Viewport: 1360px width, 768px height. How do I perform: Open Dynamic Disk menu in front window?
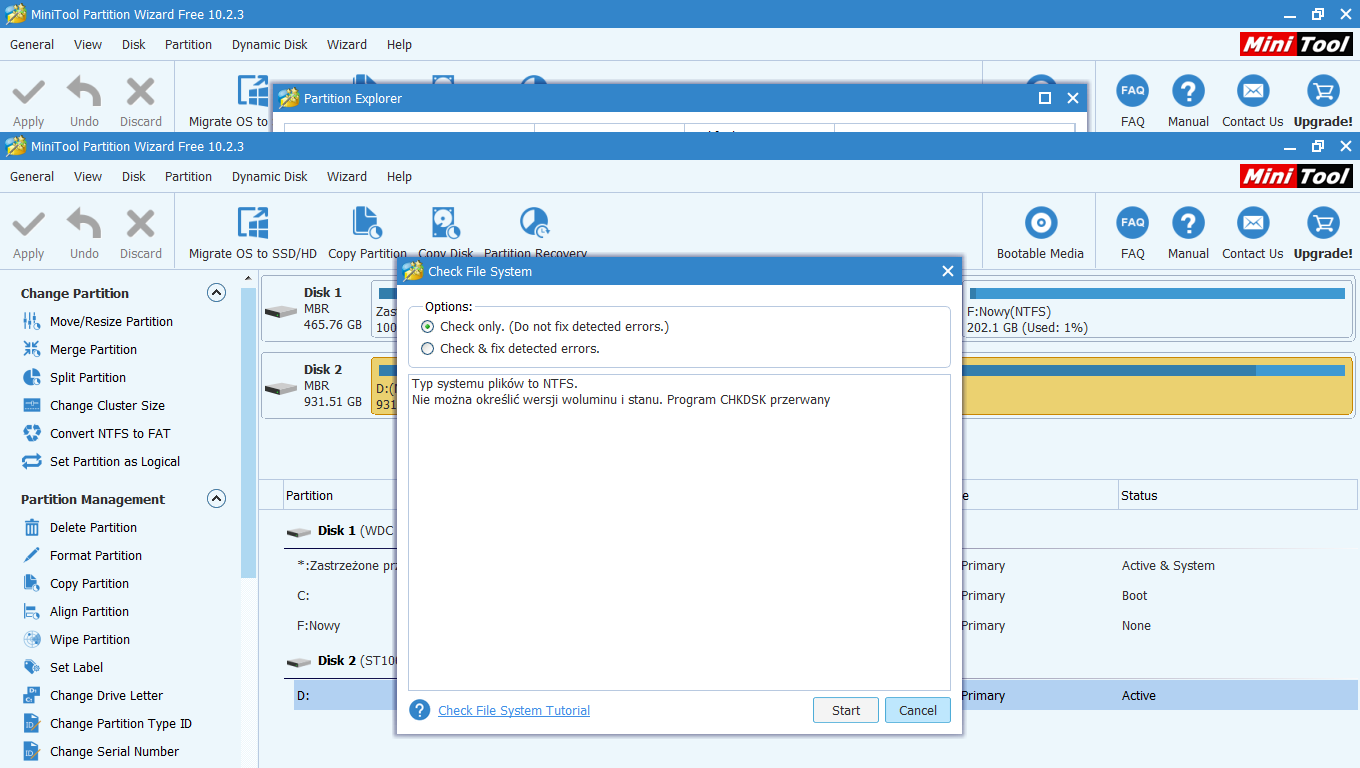270,176
